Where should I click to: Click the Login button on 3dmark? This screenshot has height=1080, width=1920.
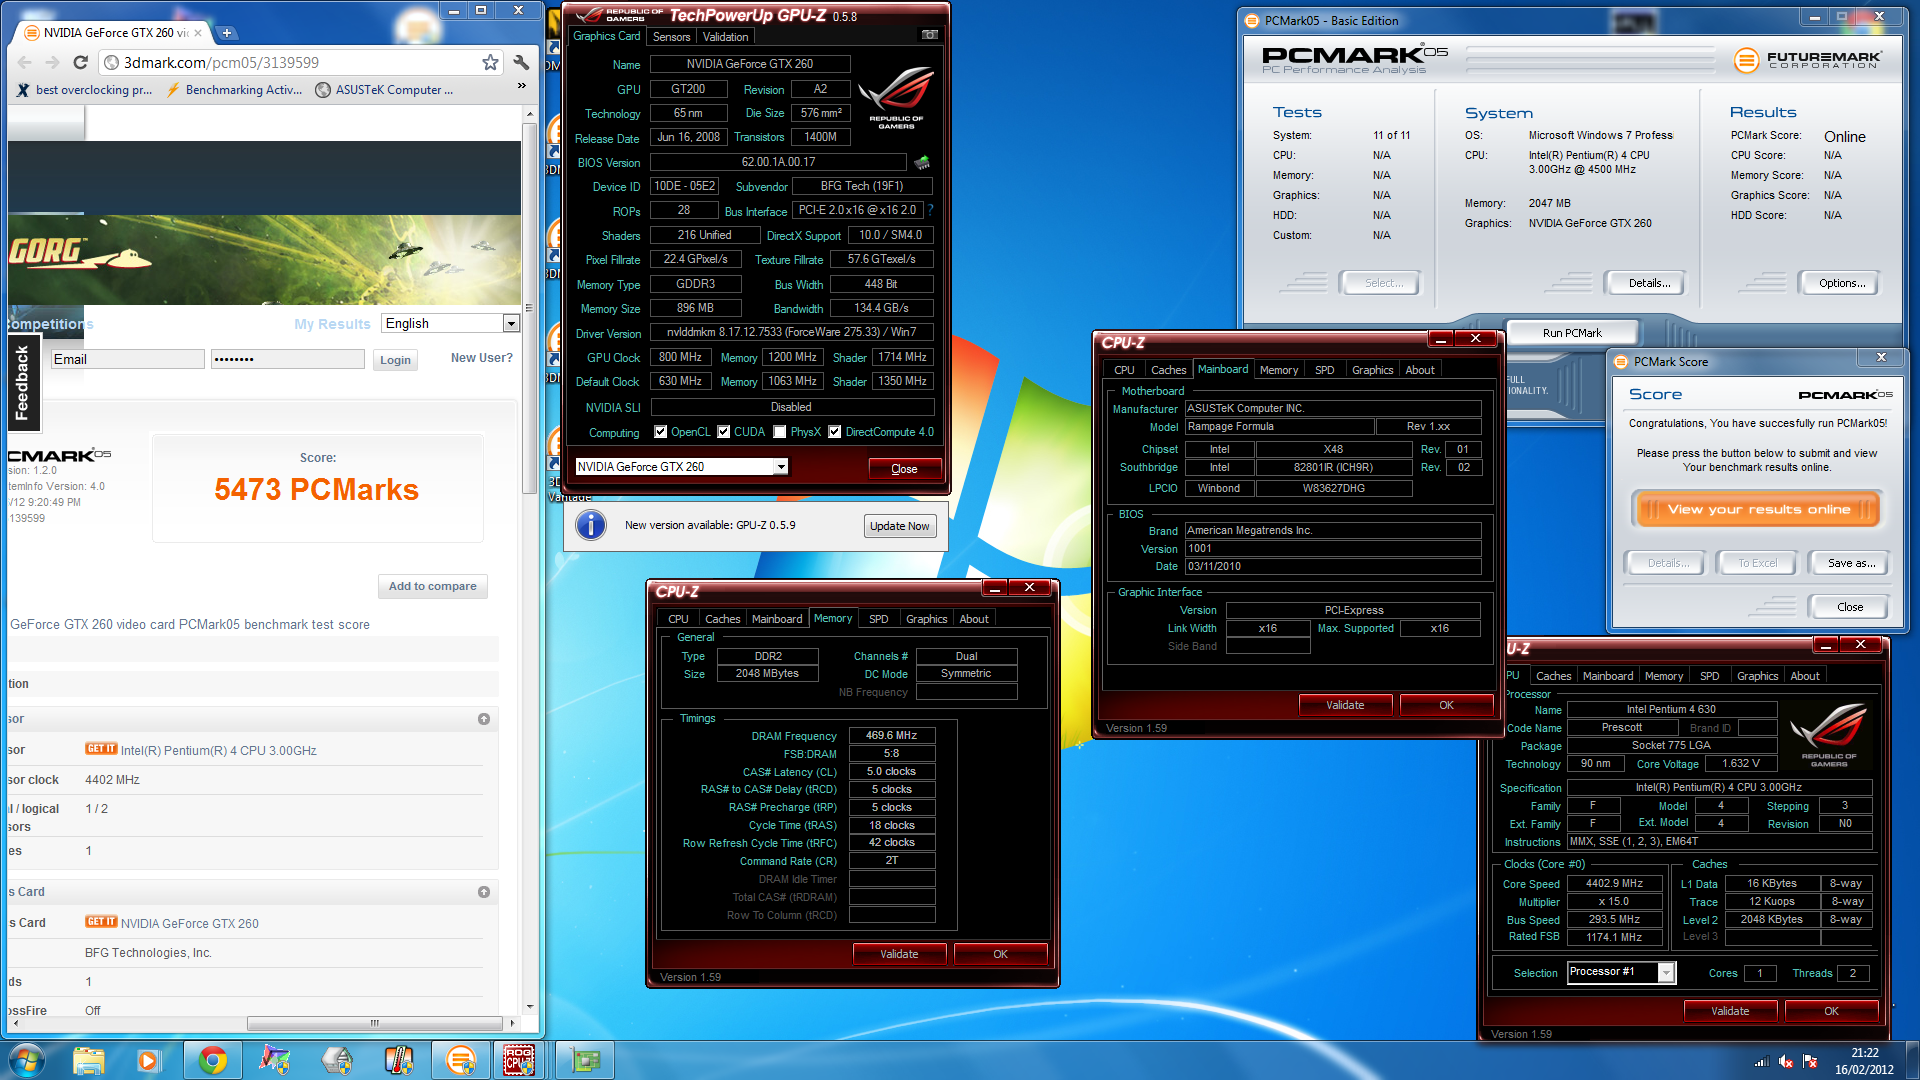[x=395, y=360]
